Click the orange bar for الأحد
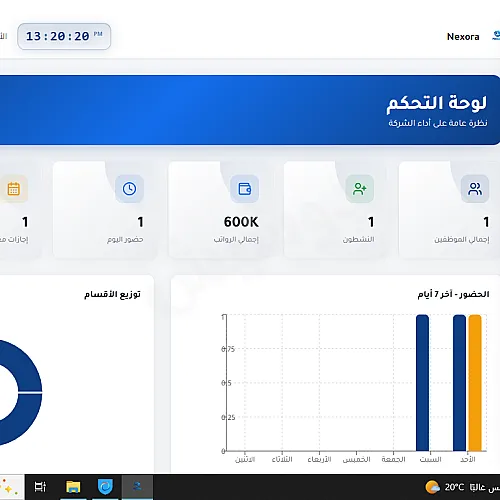Image resolution: width=500 pixels, height=500 pixels. click(475, 383)
